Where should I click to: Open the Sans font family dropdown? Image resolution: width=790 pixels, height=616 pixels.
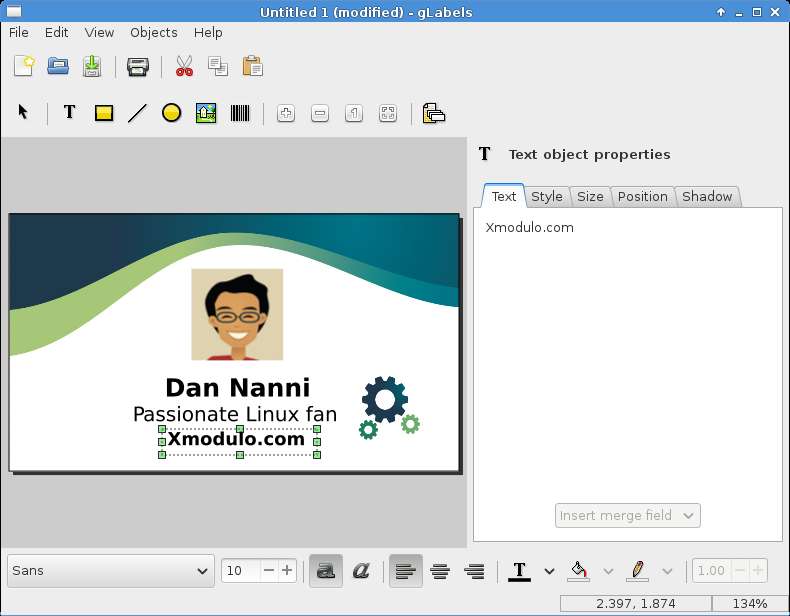tap(110, 571)
